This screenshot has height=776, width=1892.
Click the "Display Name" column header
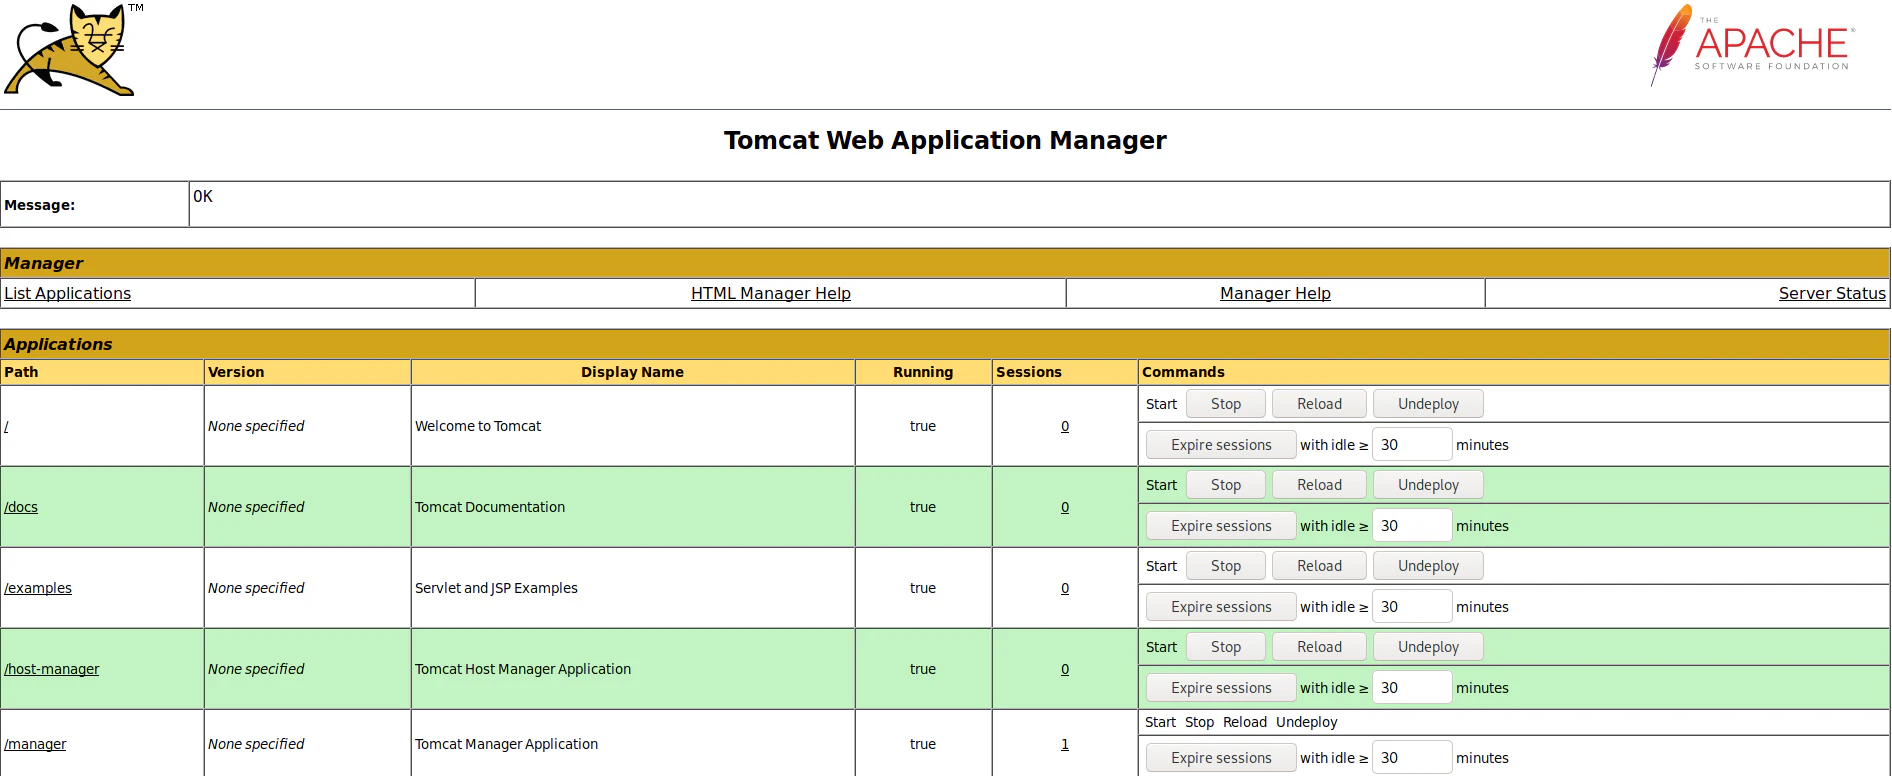[632, 372]
